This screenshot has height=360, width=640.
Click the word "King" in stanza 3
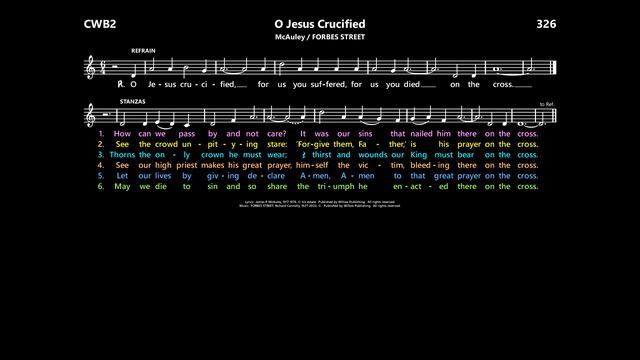point(418,155)
